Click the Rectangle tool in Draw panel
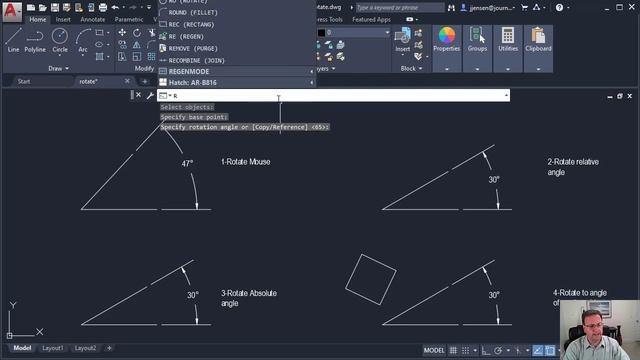640x360 pixels. (x=100, y=33)
